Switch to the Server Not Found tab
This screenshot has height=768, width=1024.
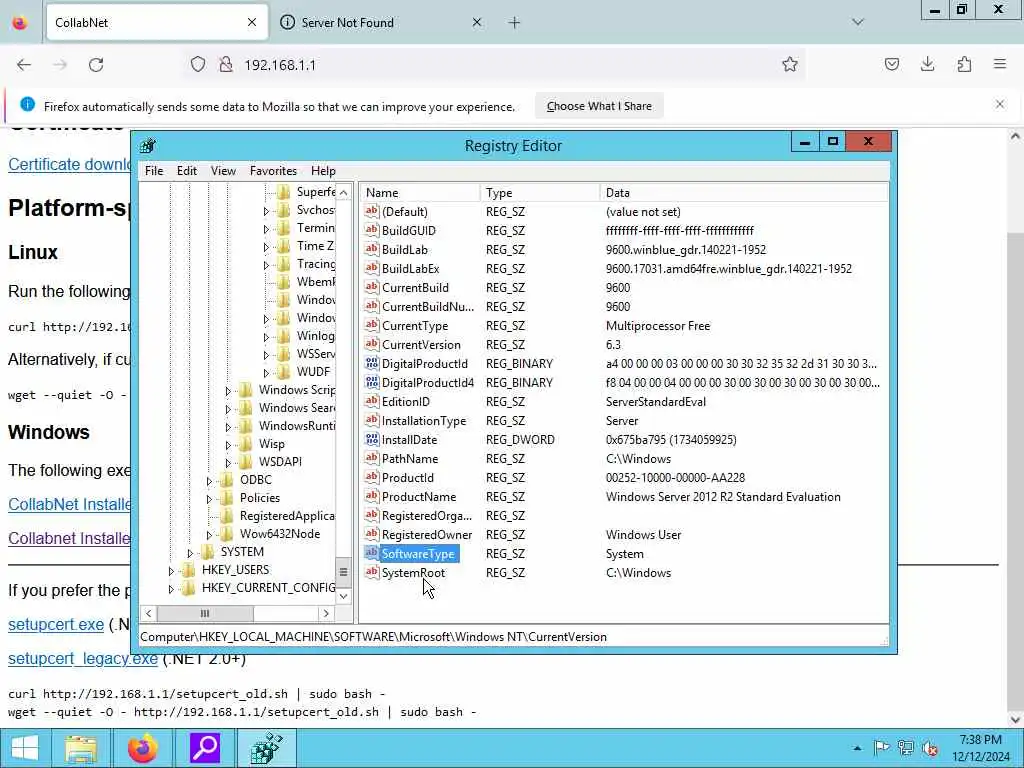(382, 23)
